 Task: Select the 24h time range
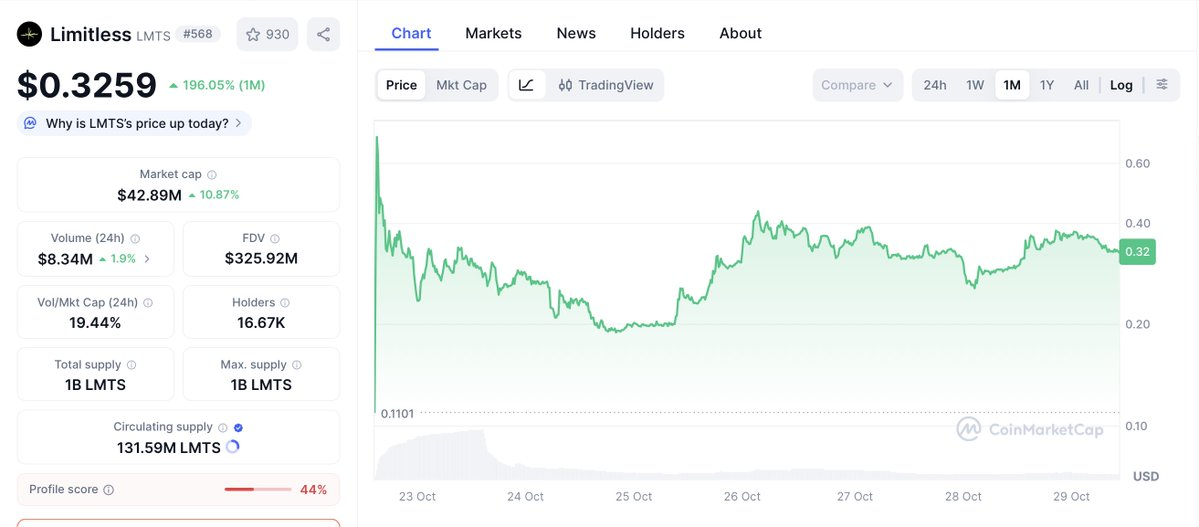click(x=935, y=85)
